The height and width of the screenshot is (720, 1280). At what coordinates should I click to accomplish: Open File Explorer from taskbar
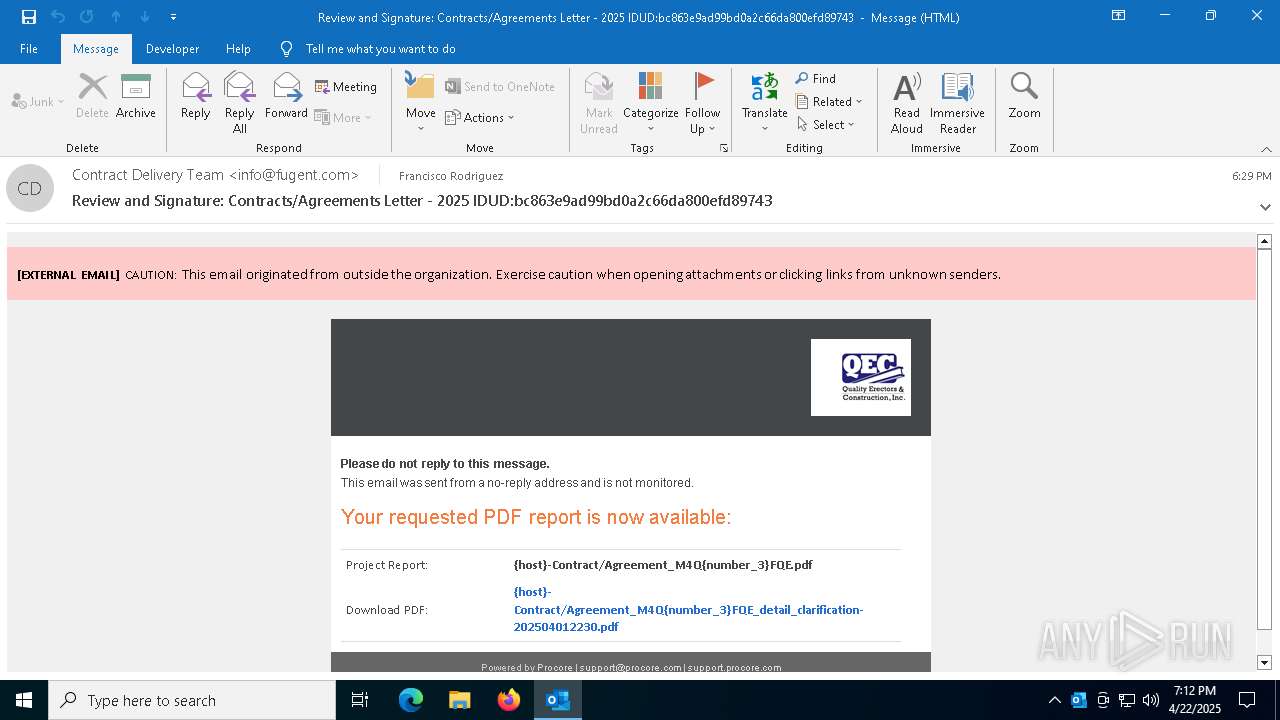pyautogui.click(x=459, y=700)
